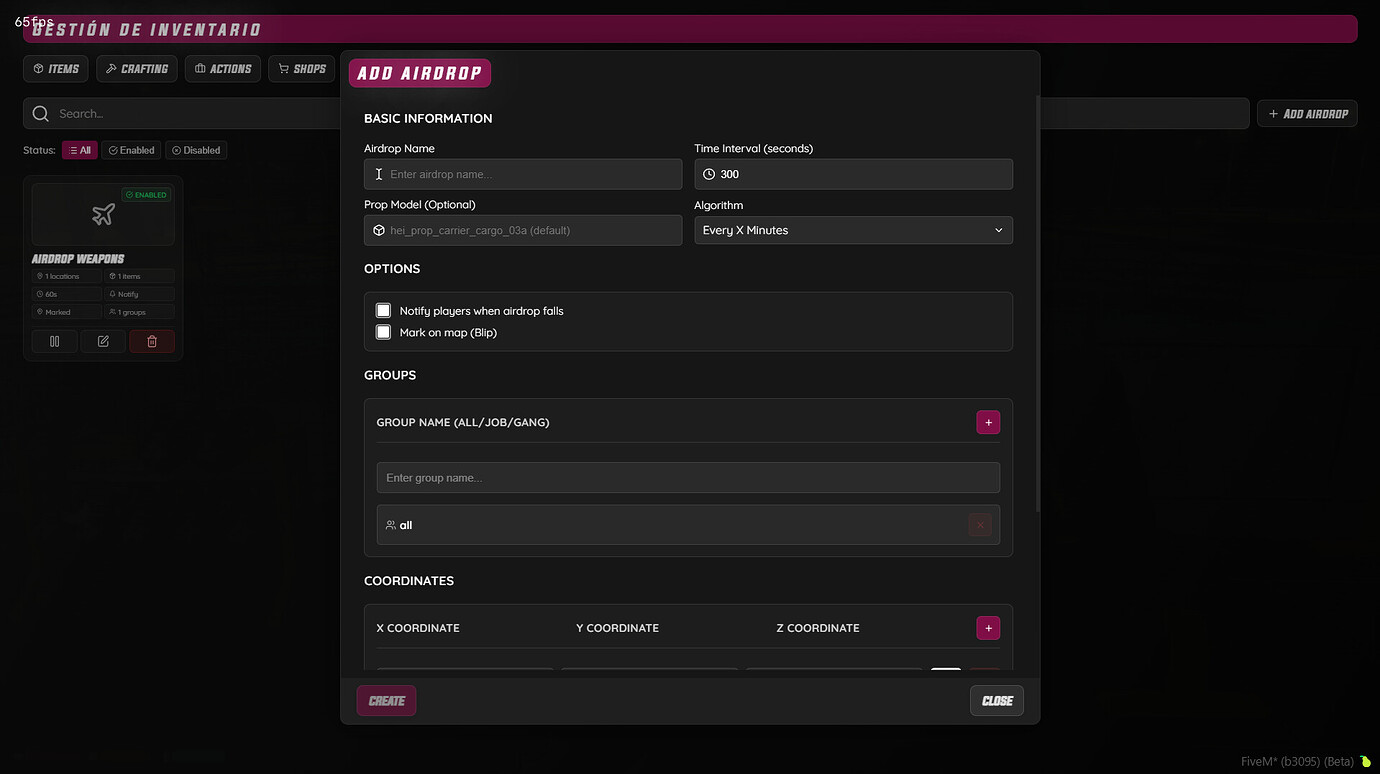Click the FiveM leaf icon in the corner
Image resolution: width=1380 pixels, height=774 pixels.
pos(1367,760)
